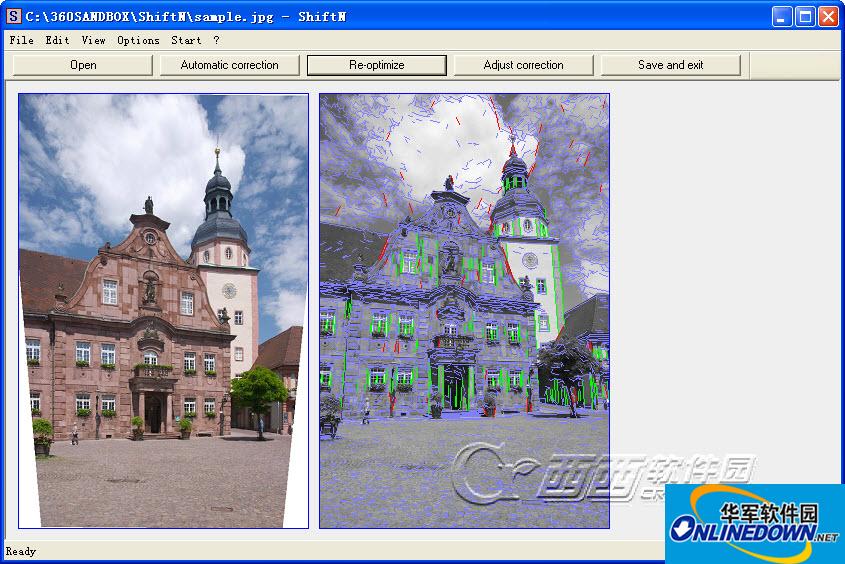Close the ShiftN window

tap(828, 17)
